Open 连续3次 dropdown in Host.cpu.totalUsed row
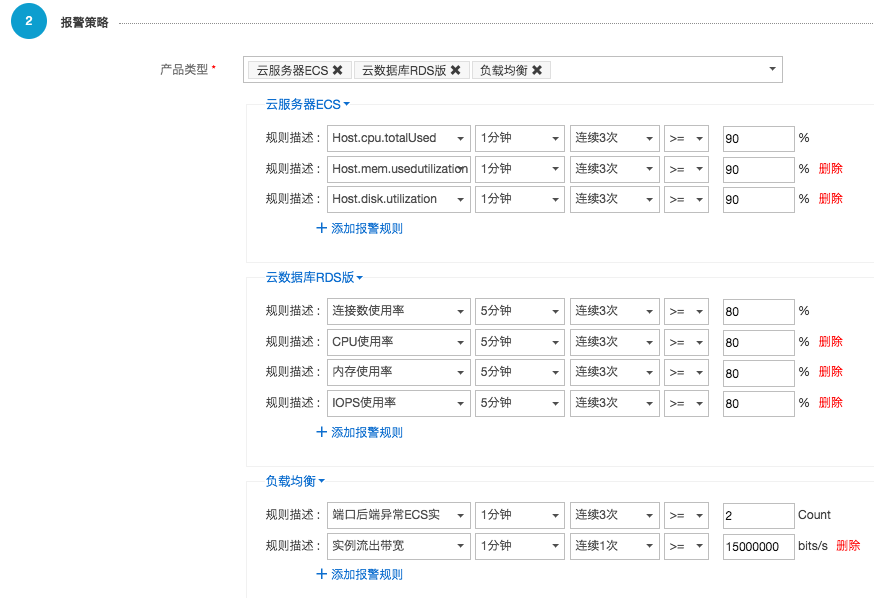The image size is (874, 598). [614, 138]
